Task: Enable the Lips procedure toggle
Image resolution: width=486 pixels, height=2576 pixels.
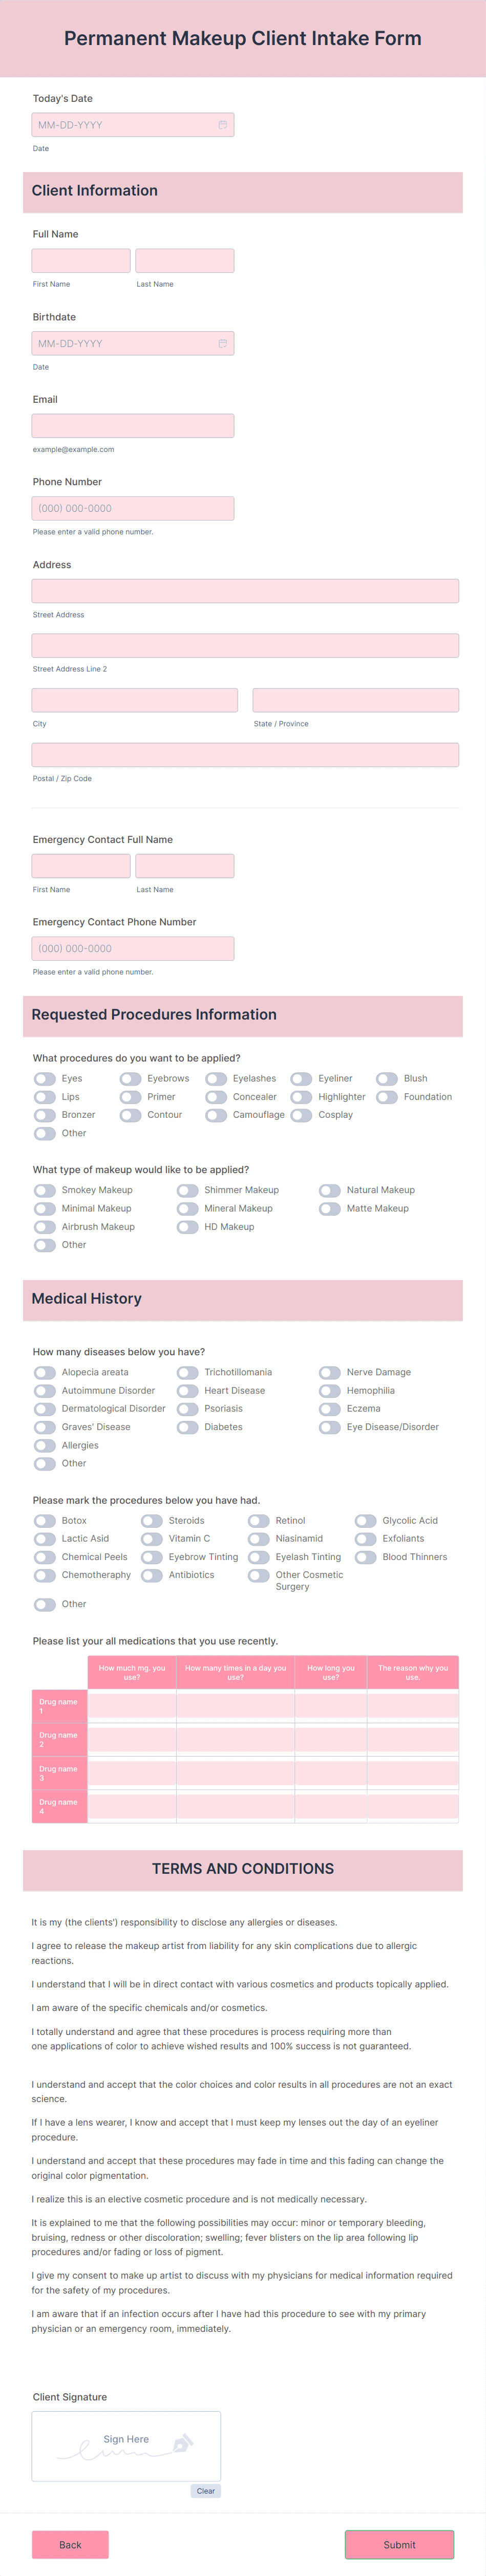Action: (44, 1097)
